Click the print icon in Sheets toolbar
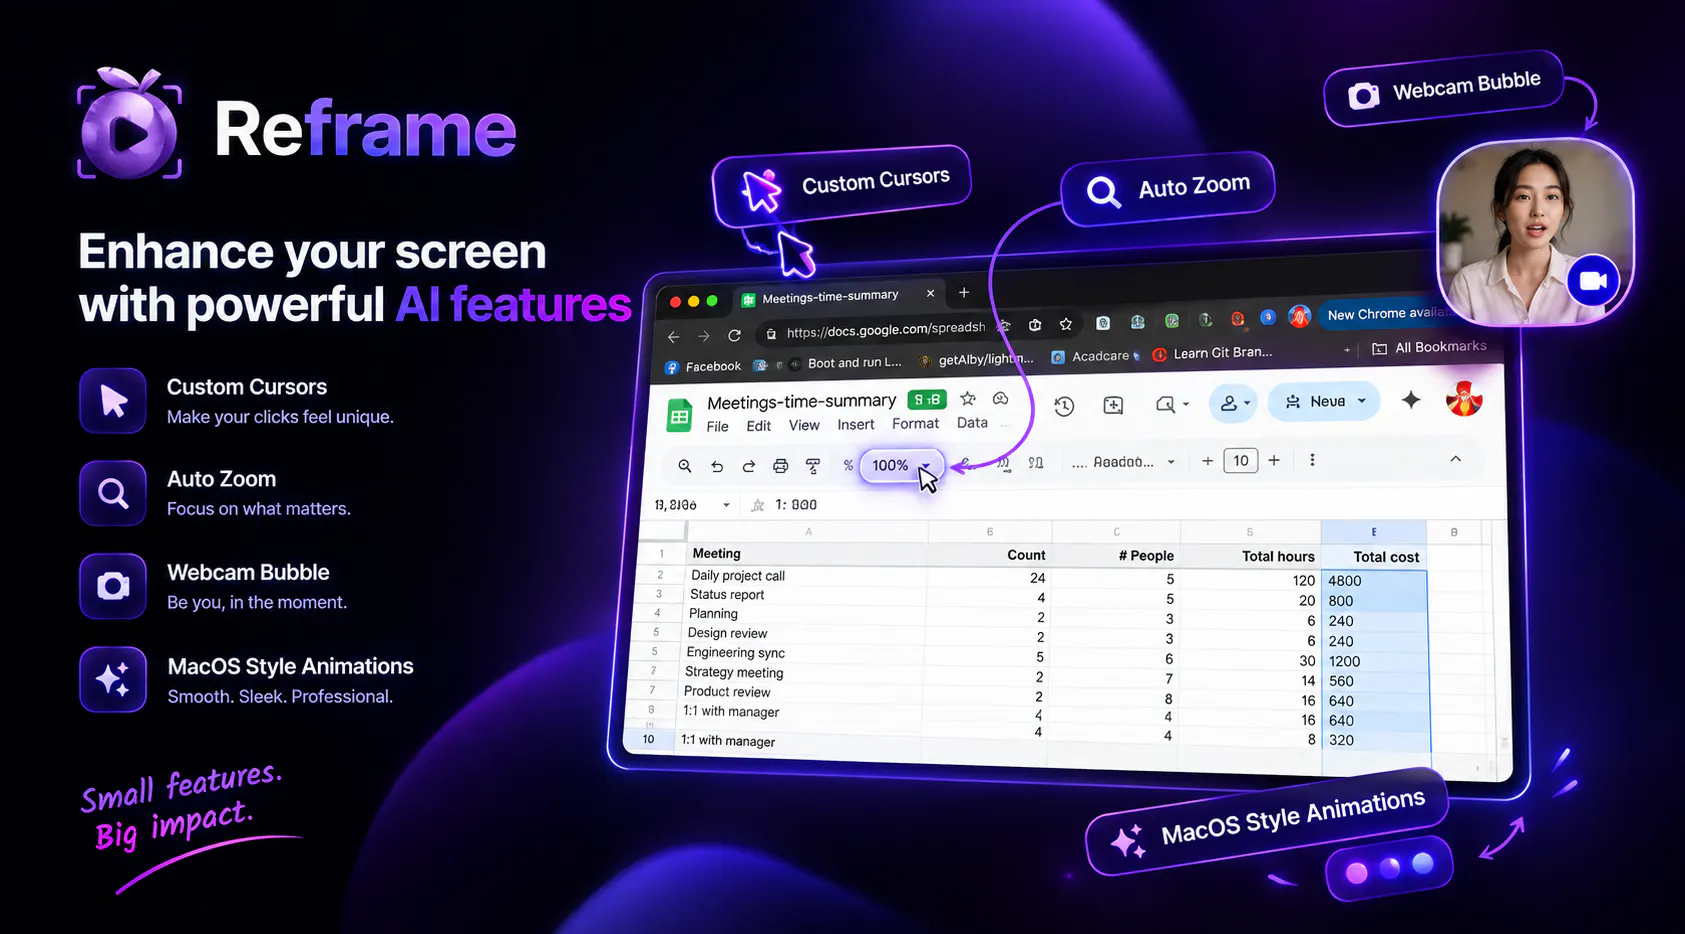The height and width of the screenshot is (934, 1685). coord(780,466)
